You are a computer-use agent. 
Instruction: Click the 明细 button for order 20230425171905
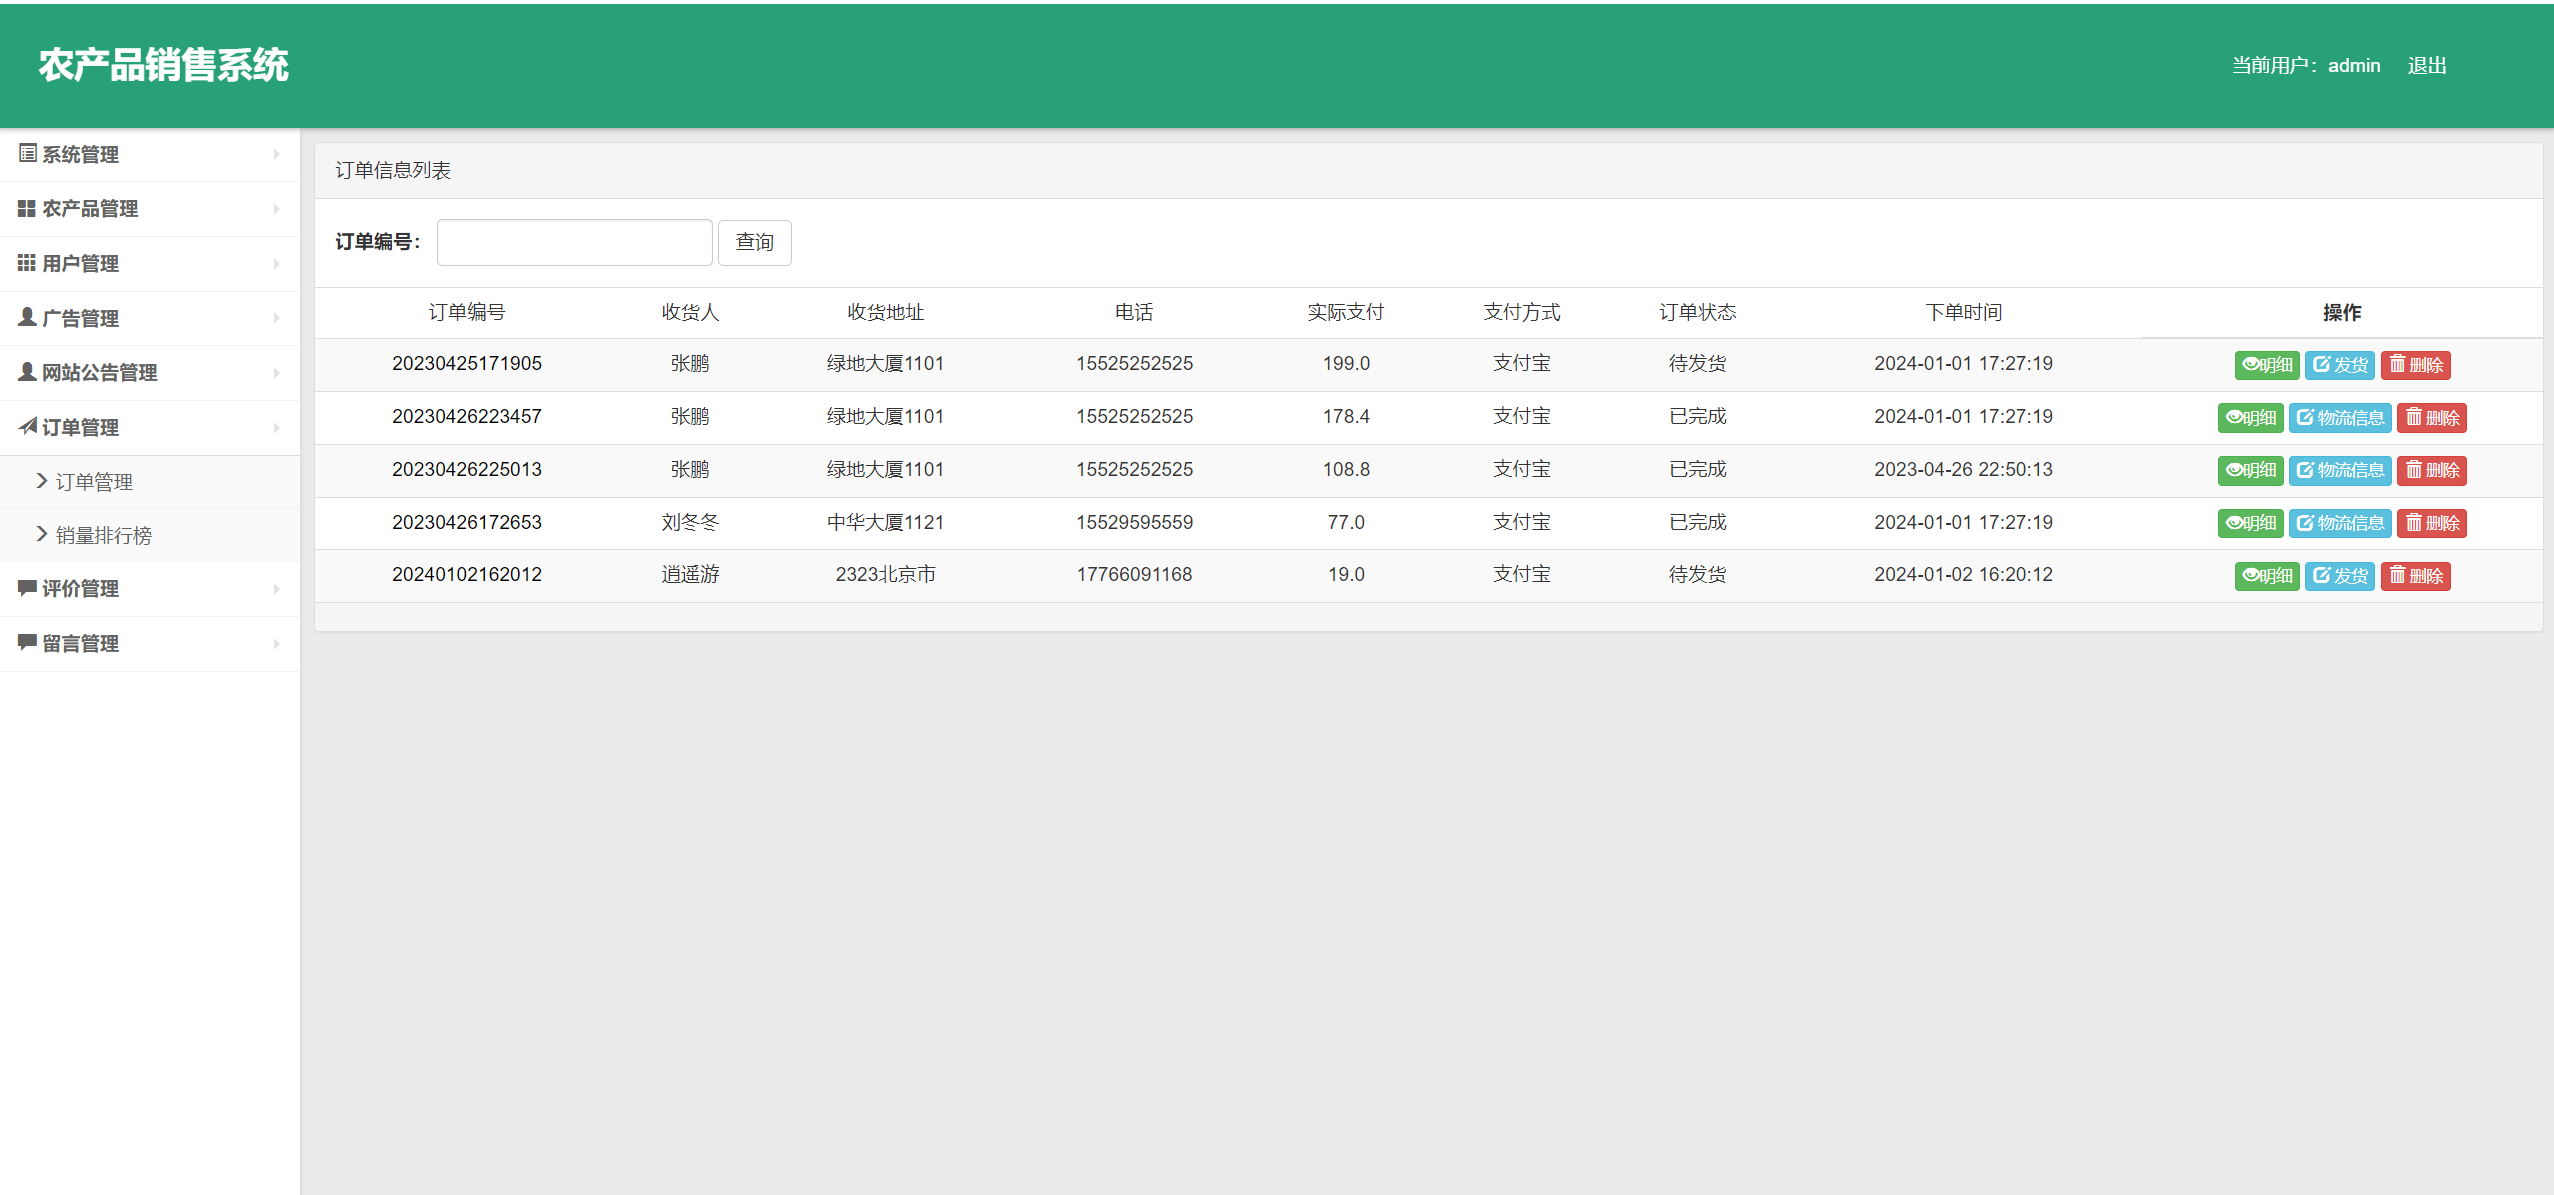pyautogui.click(x=2266, y=365)
